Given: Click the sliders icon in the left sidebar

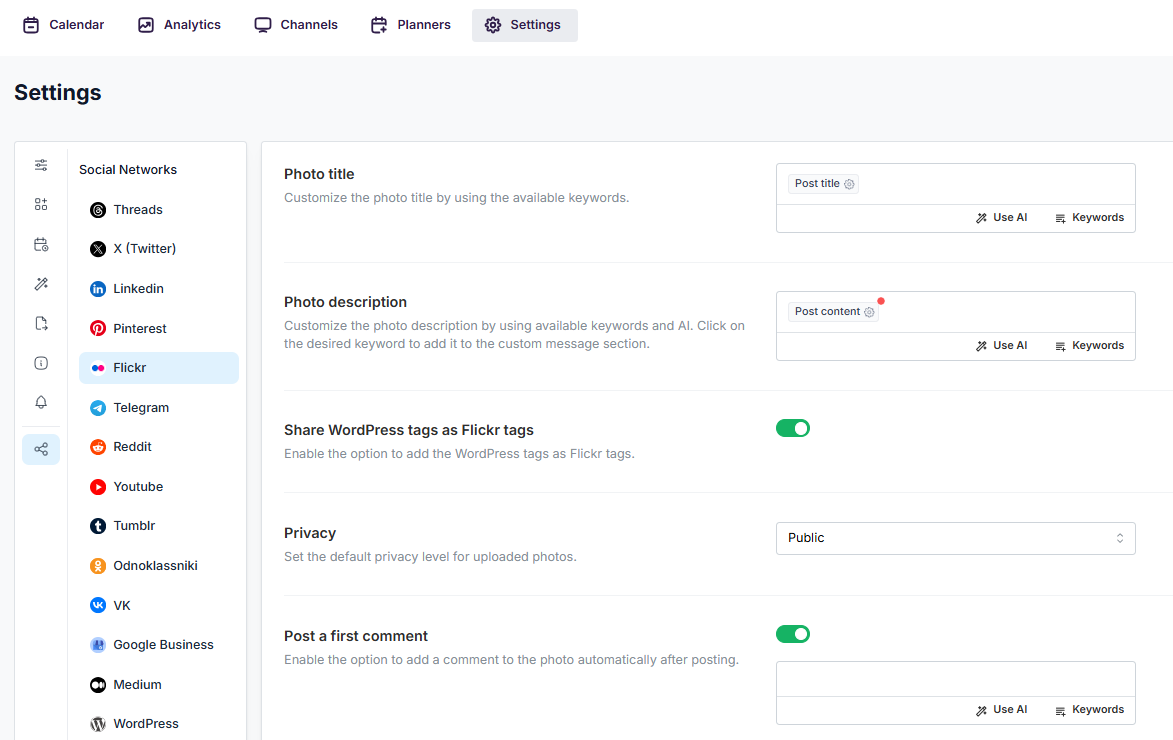Looking at the screenshot, I should pyautogui.click(x=41, y=165).
